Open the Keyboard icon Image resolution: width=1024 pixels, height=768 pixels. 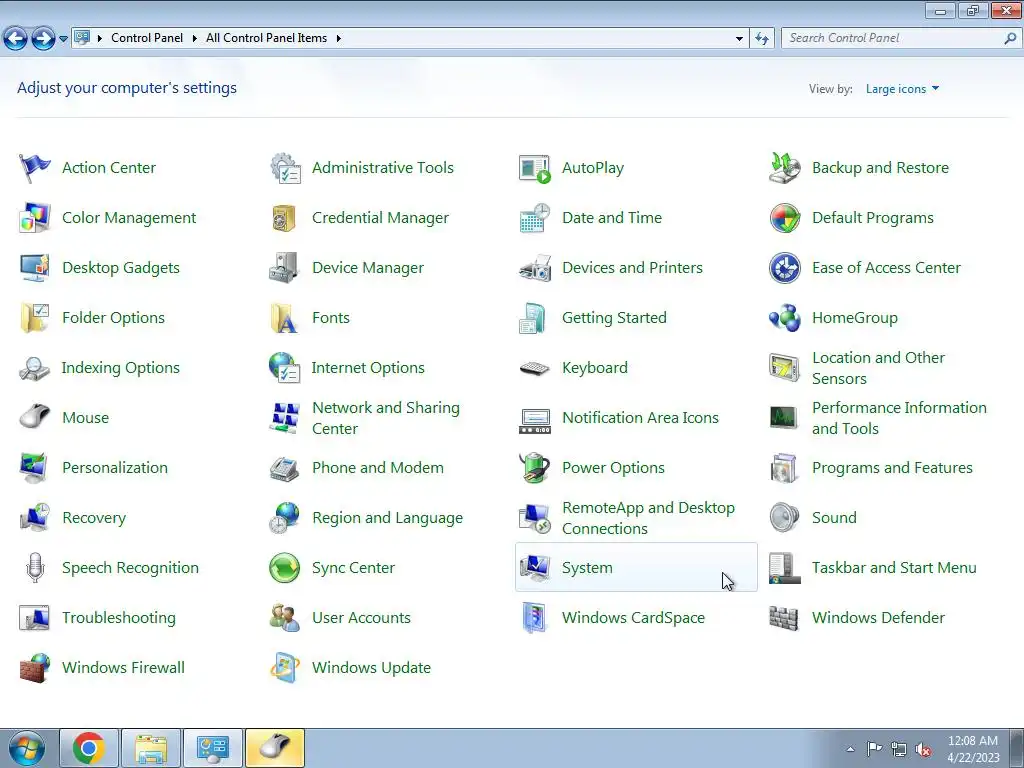click(535, 368)
